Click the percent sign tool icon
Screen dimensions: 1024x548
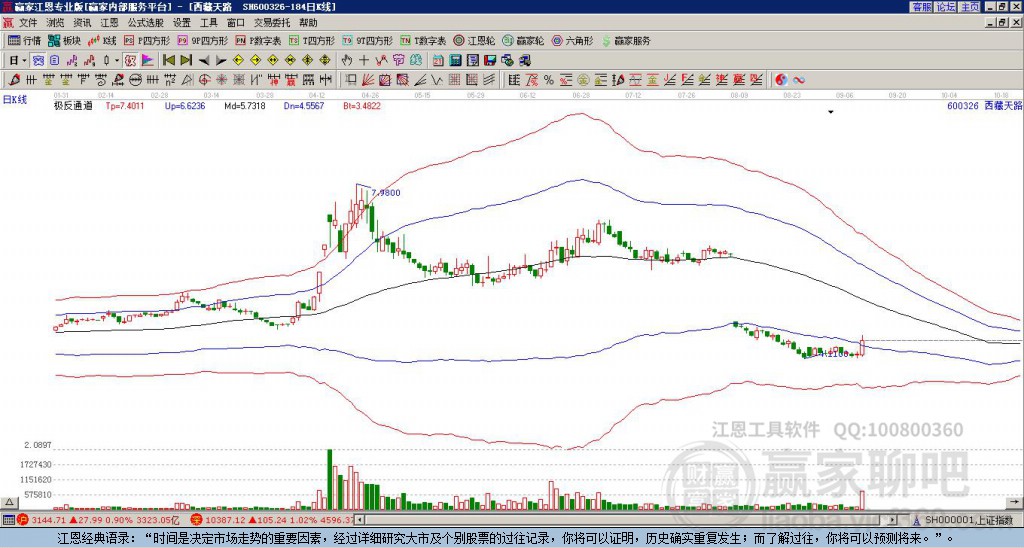coord(549,80)
